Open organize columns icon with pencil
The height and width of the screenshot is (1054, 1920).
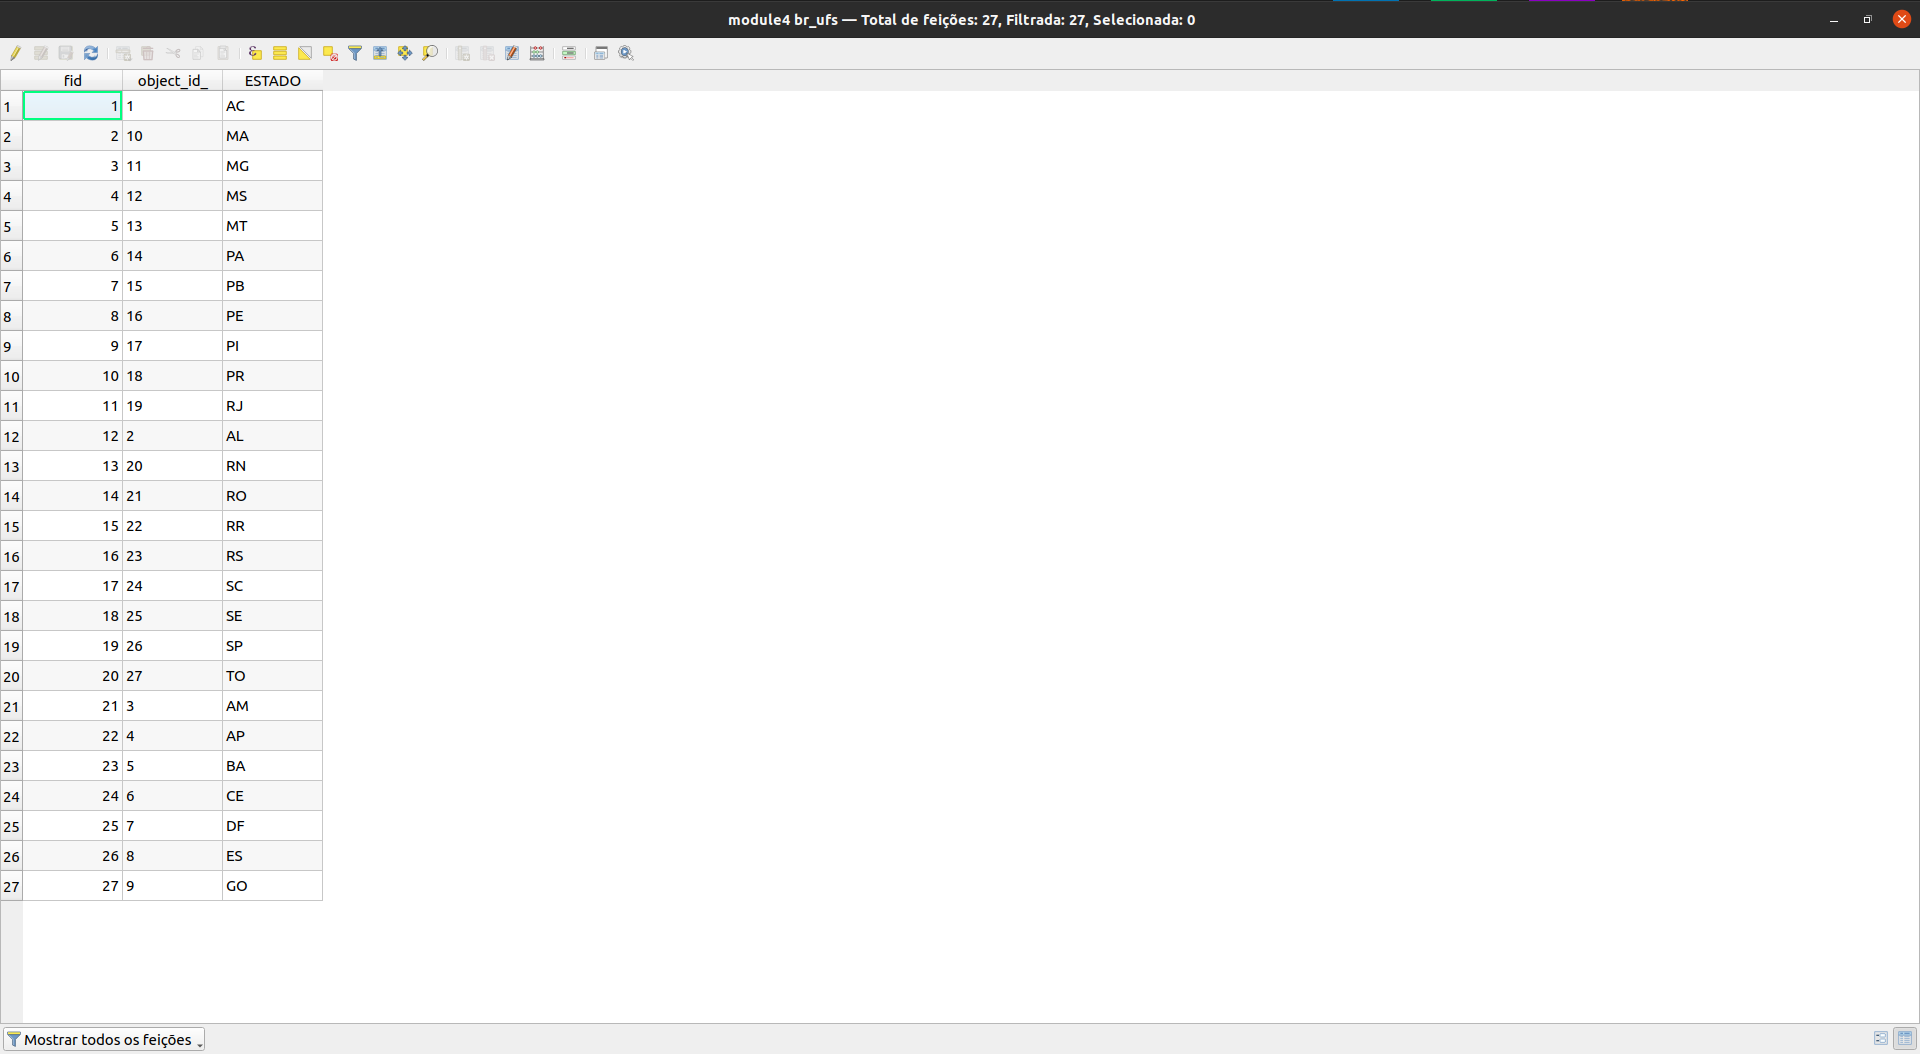coord(512,53)
